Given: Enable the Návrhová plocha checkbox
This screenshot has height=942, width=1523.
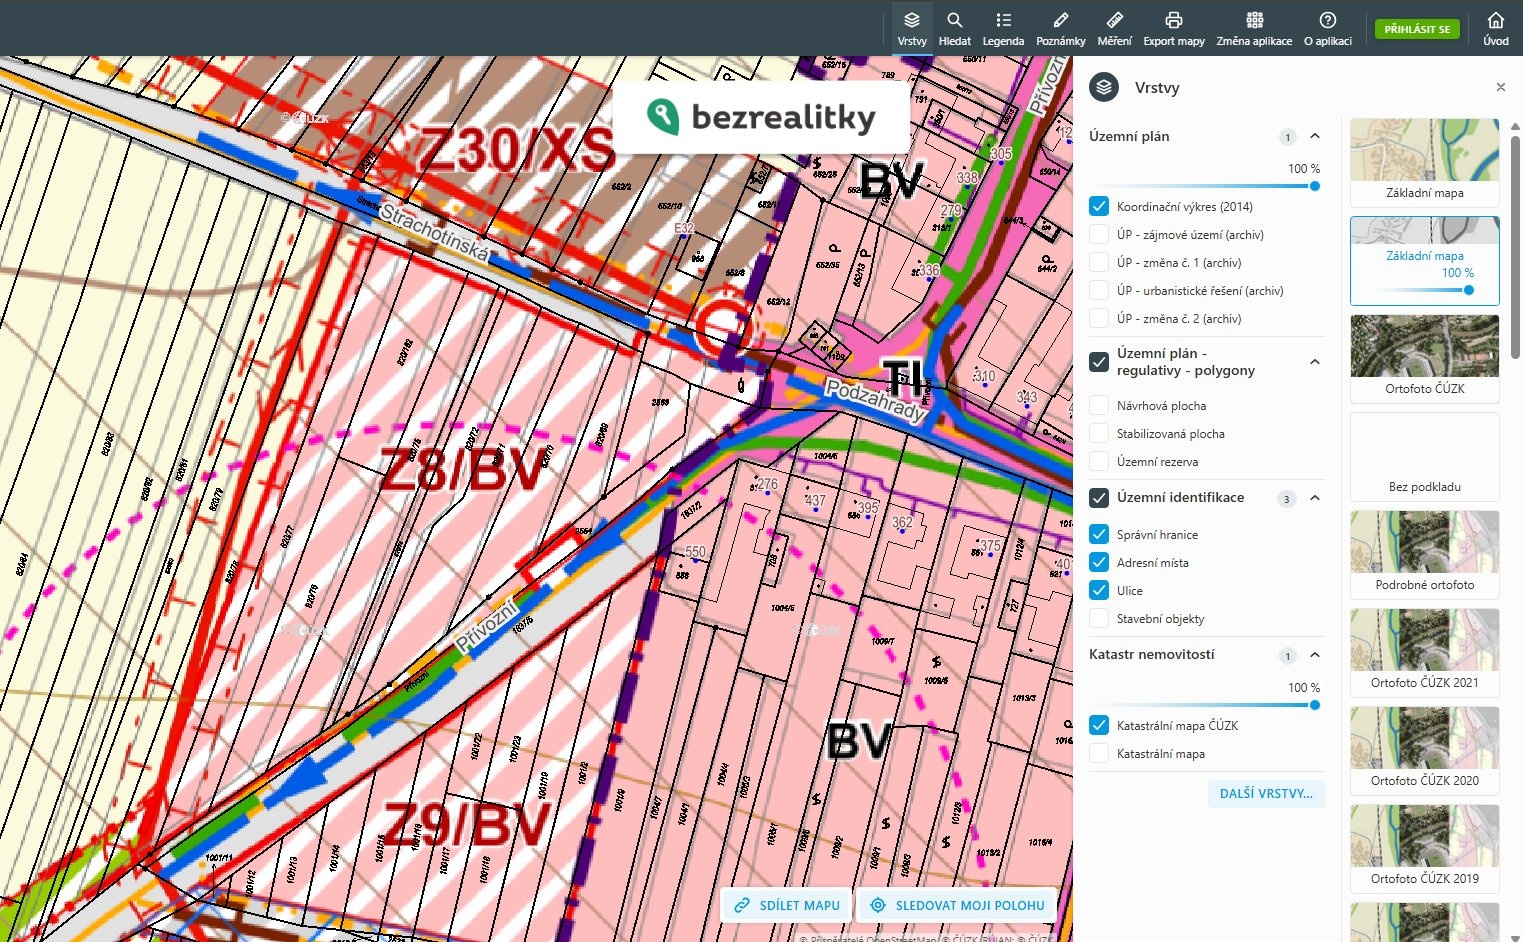Looking at the screenshot, I should tap(1099, 406).
